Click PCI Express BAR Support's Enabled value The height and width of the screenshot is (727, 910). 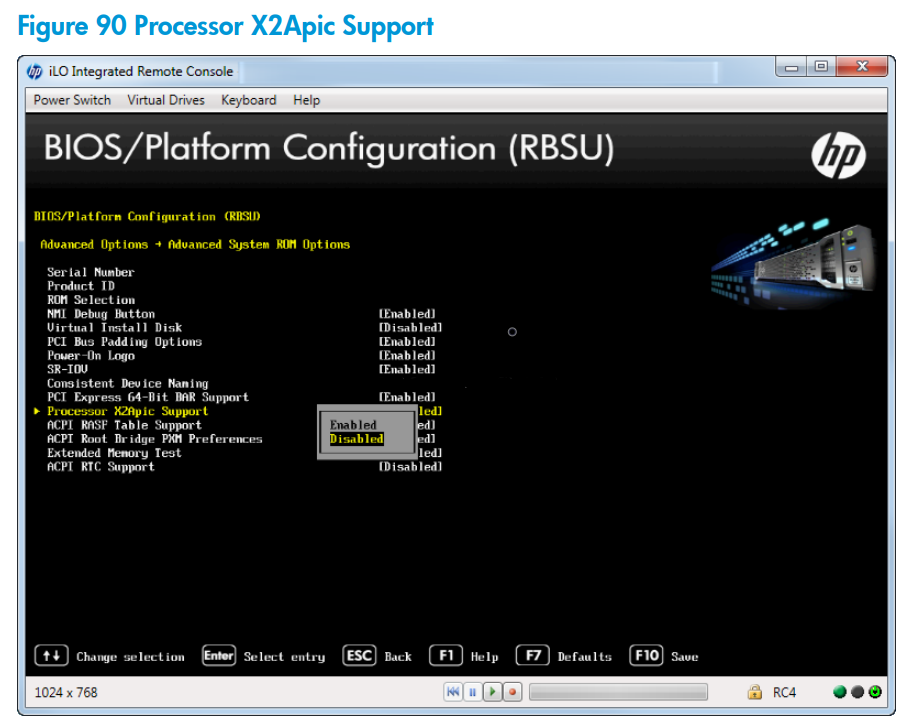click(x=407, y=397)
